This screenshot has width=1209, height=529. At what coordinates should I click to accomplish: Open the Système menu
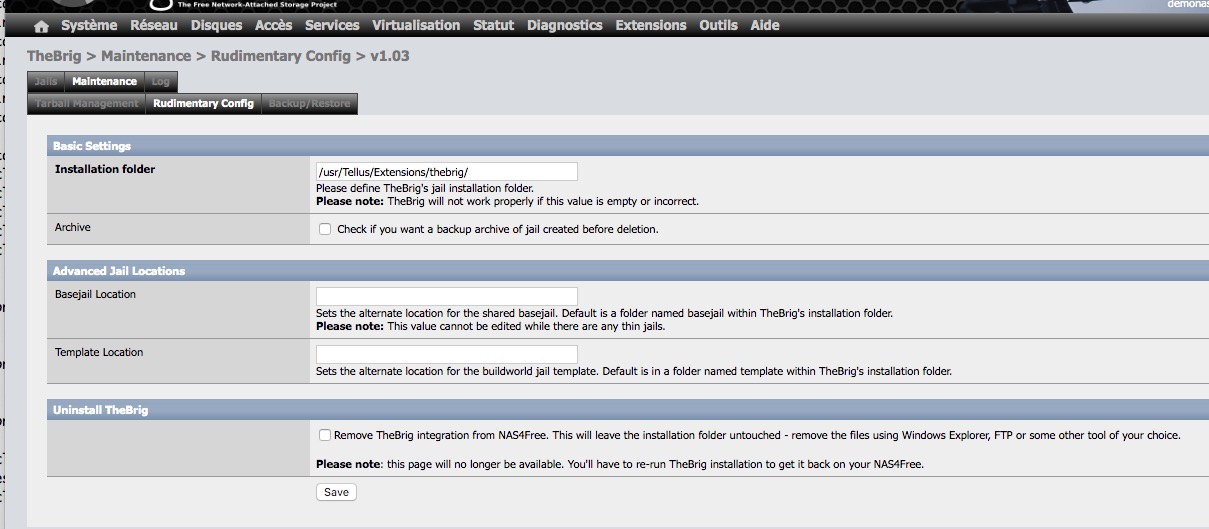pos(89,25)
